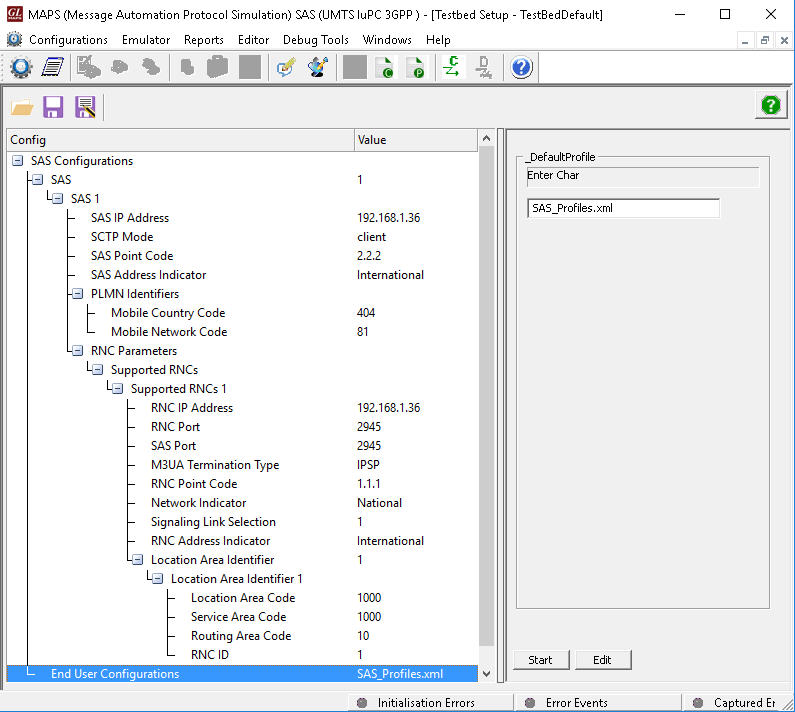795x712 pixels.
Task: Click the message editor paint icon
Action: [318, 67]
